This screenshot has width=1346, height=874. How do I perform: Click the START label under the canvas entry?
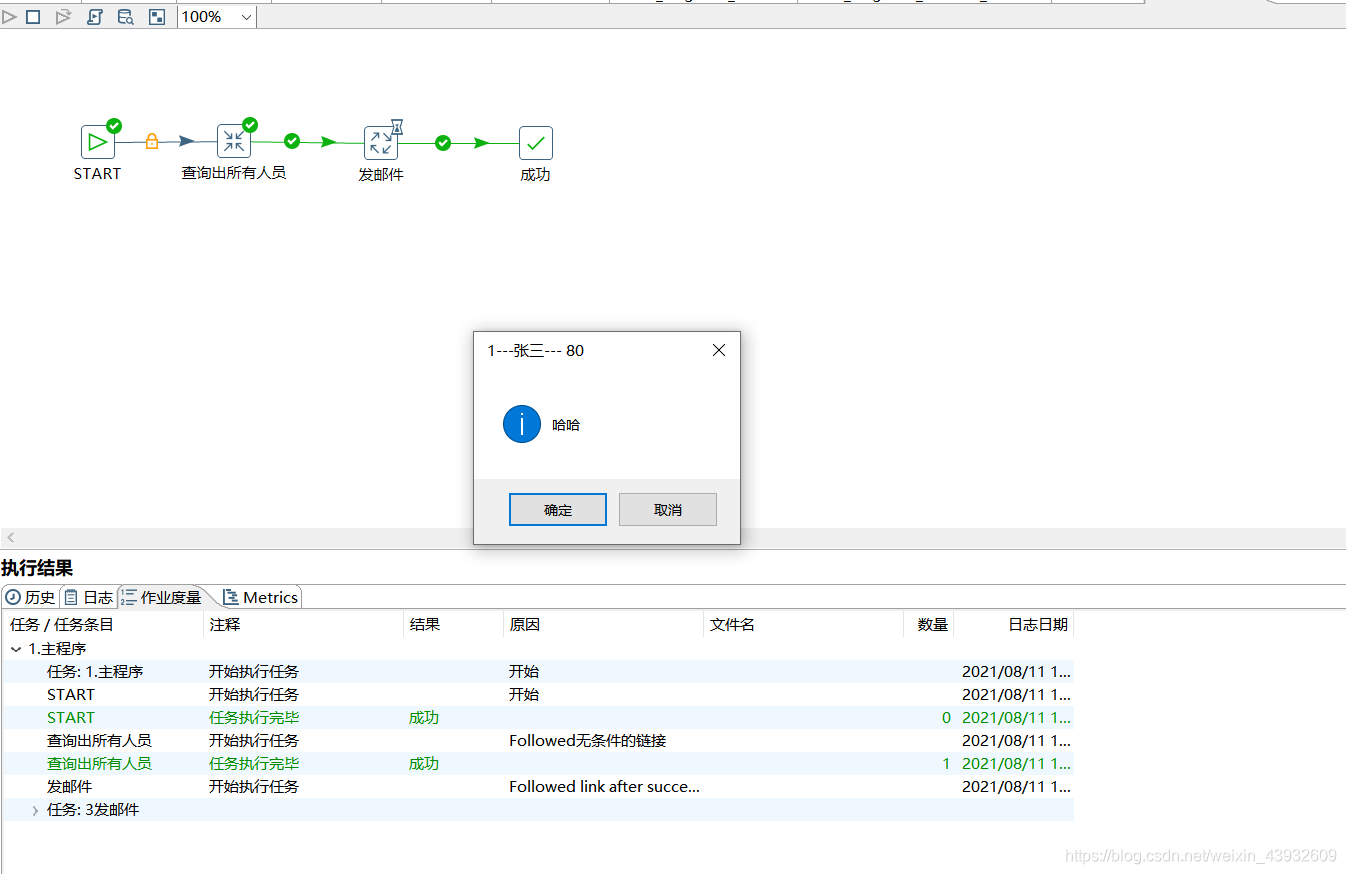point(97,174)
